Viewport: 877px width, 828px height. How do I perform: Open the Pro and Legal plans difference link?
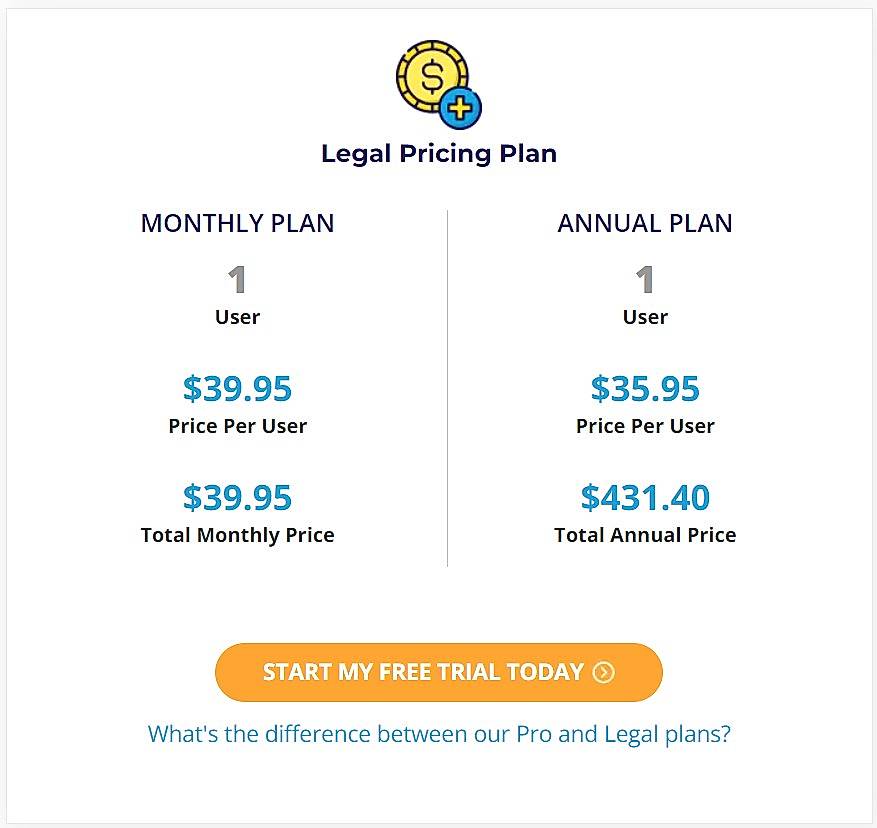click(x=438, y=733)
